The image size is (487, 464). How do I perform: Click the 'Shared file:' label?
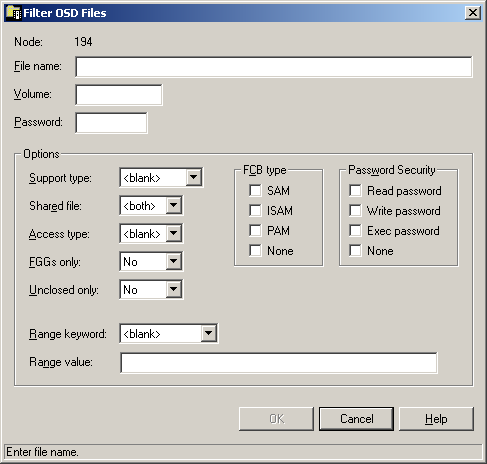point(55,206)
